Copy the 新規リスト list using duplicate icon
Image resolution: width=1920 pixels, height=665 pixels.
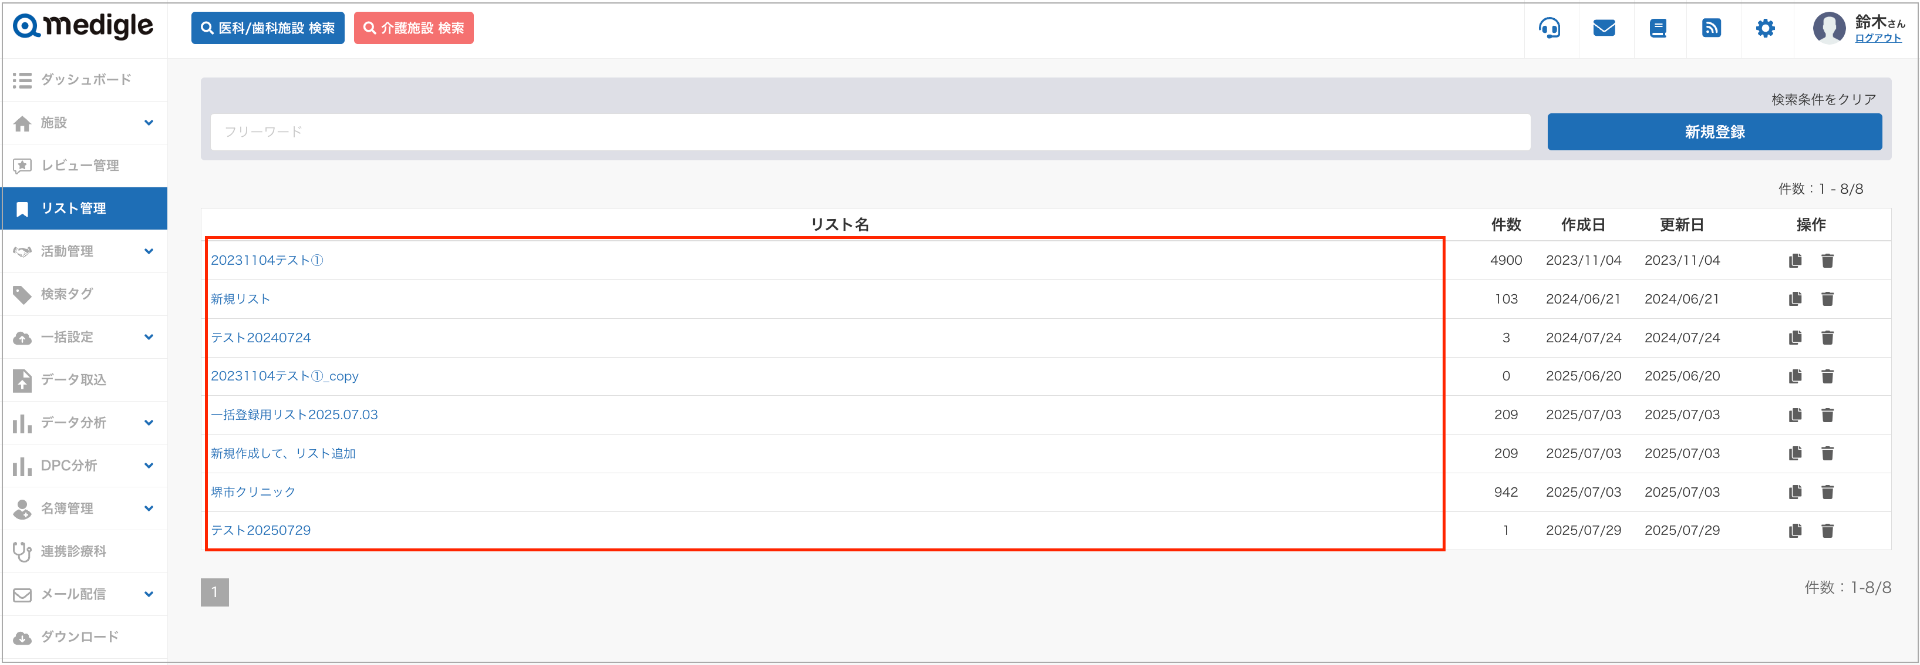[1795, 299]
